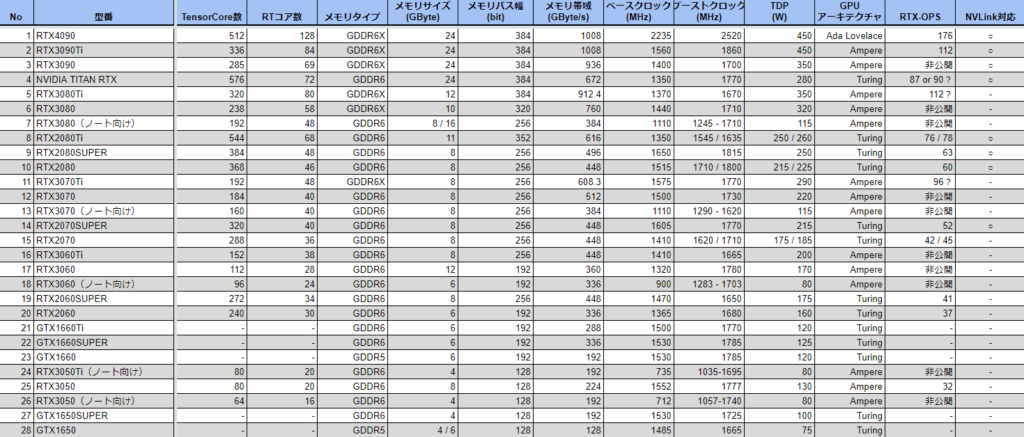Viewport: 1024px width, 437px height.
Task: Select the RTX3060Ti model name cell
Action: pyautogui.click(x=104, y=255)
